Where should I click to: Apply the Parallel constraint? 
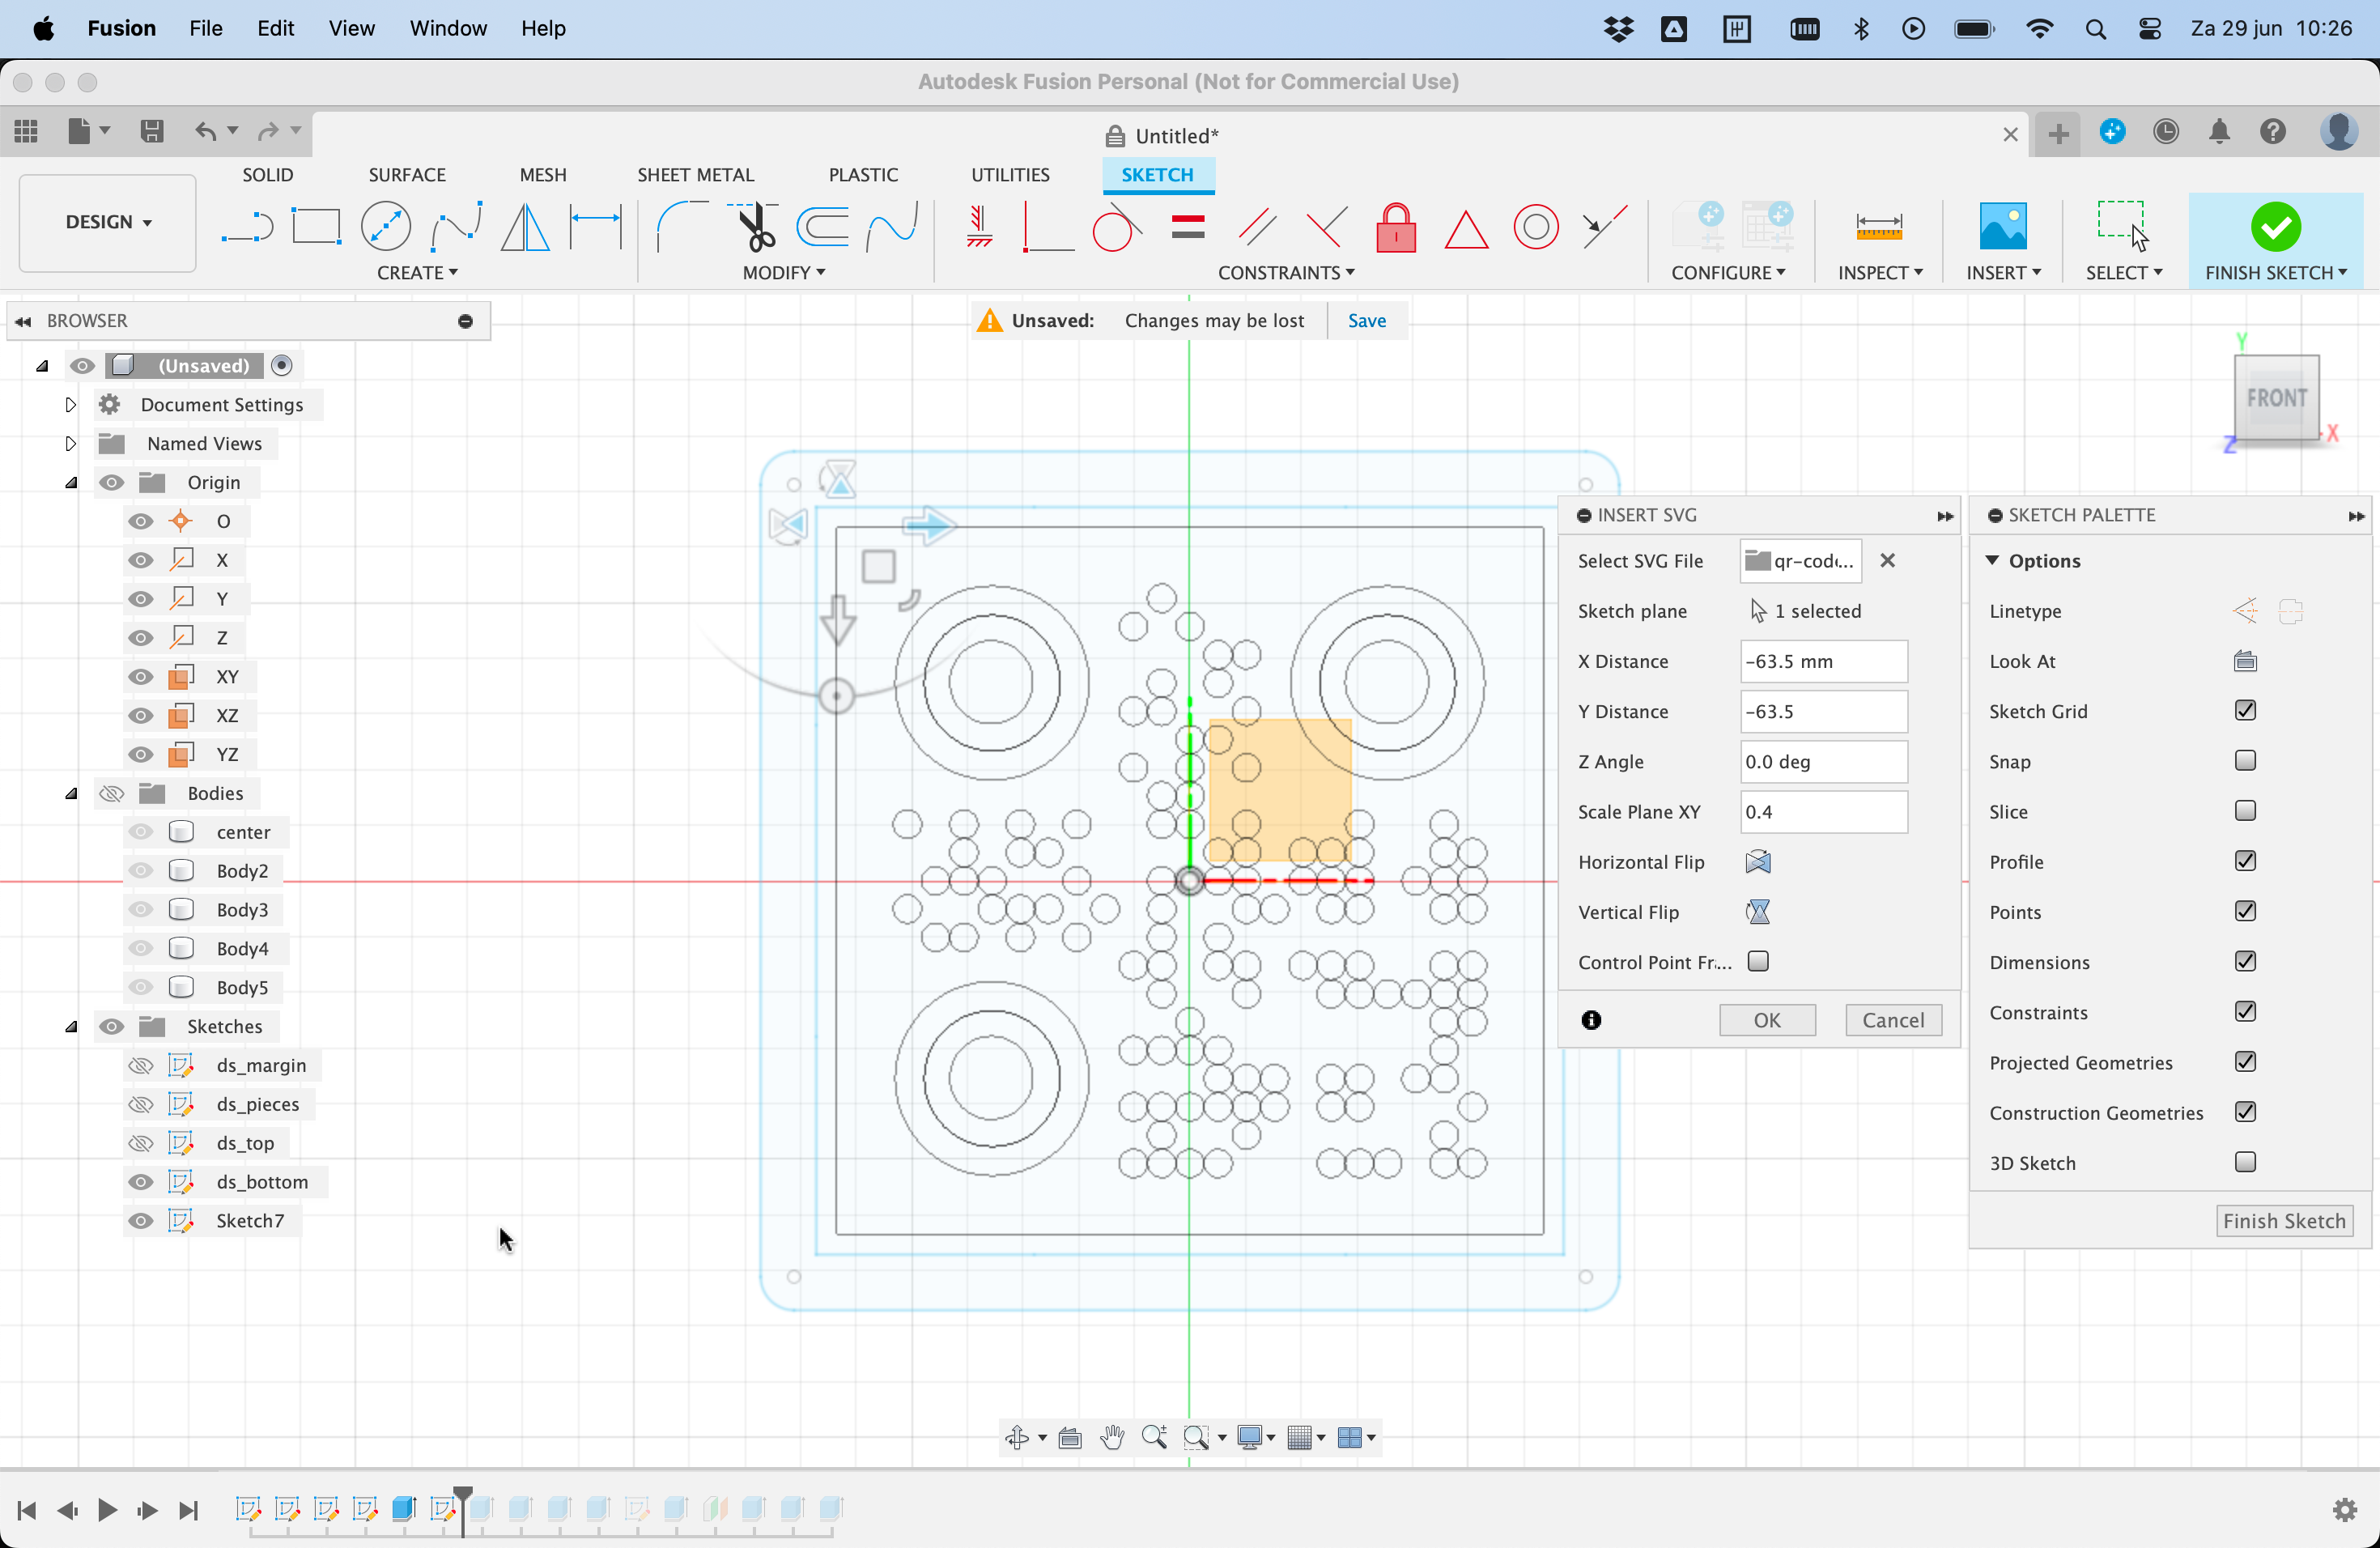pos(1257,227)
